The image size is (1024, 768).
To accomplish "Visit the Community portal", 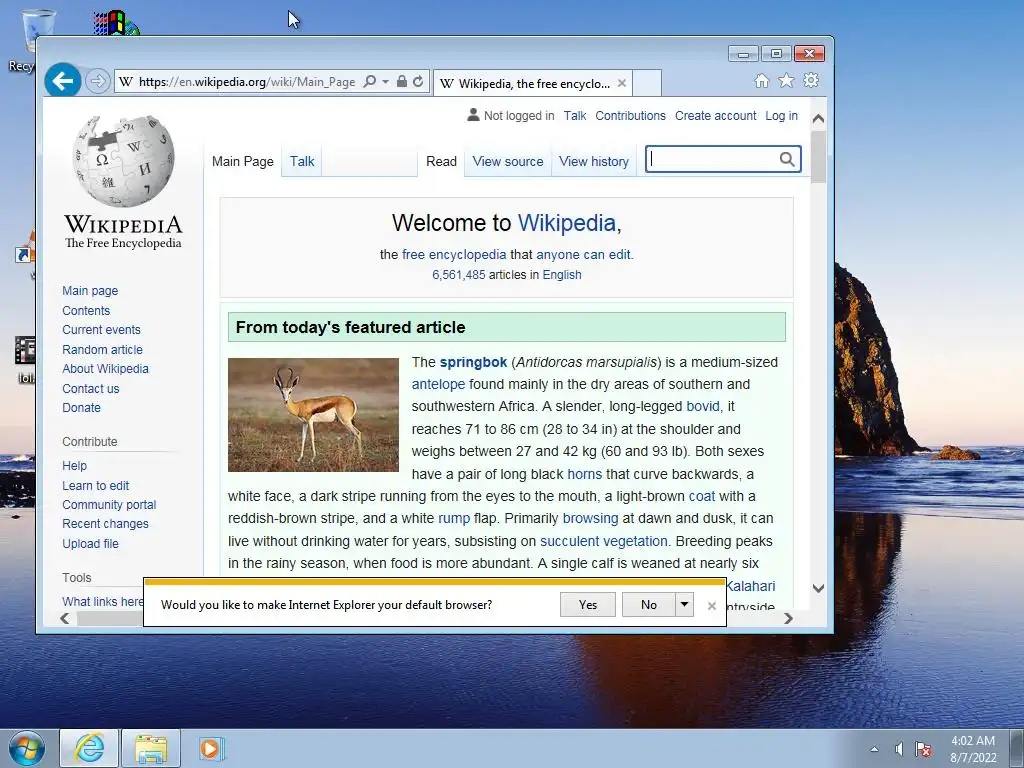I will (x=109, y=505).
